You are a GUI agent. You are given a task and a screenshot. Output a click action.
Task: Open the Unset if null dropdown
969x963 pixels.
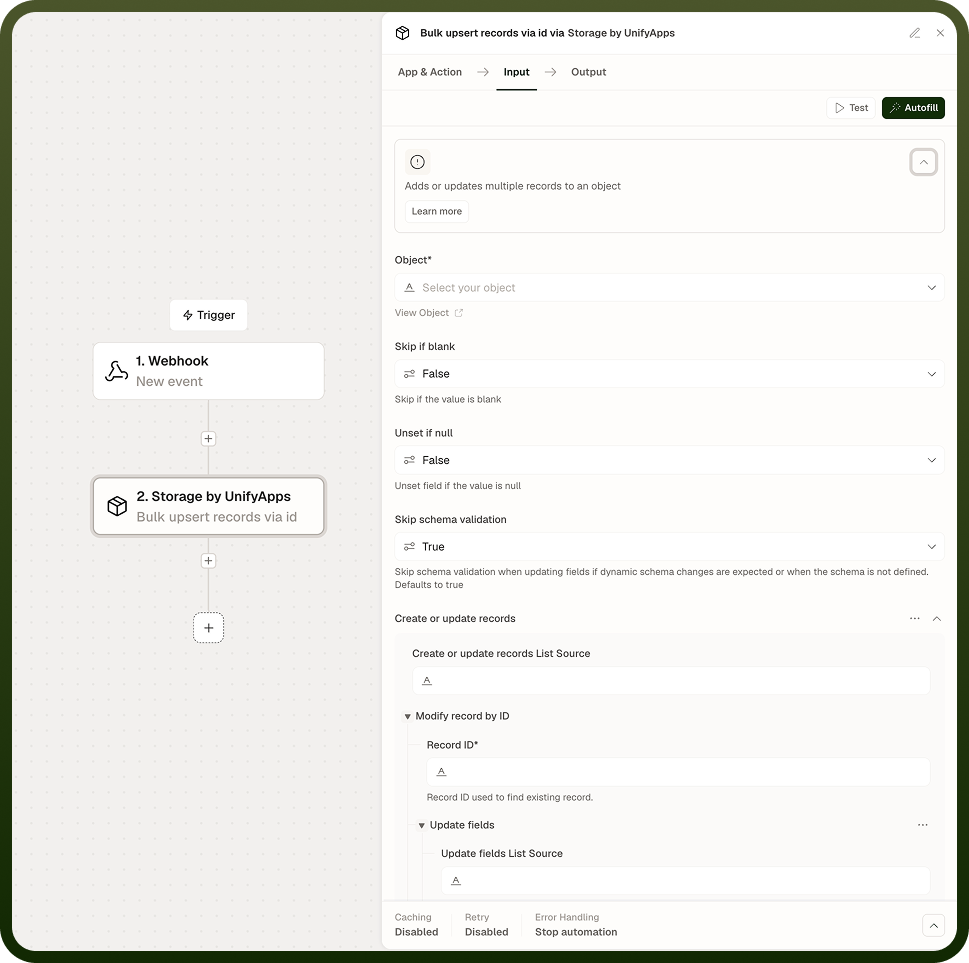tap(669, 460)
